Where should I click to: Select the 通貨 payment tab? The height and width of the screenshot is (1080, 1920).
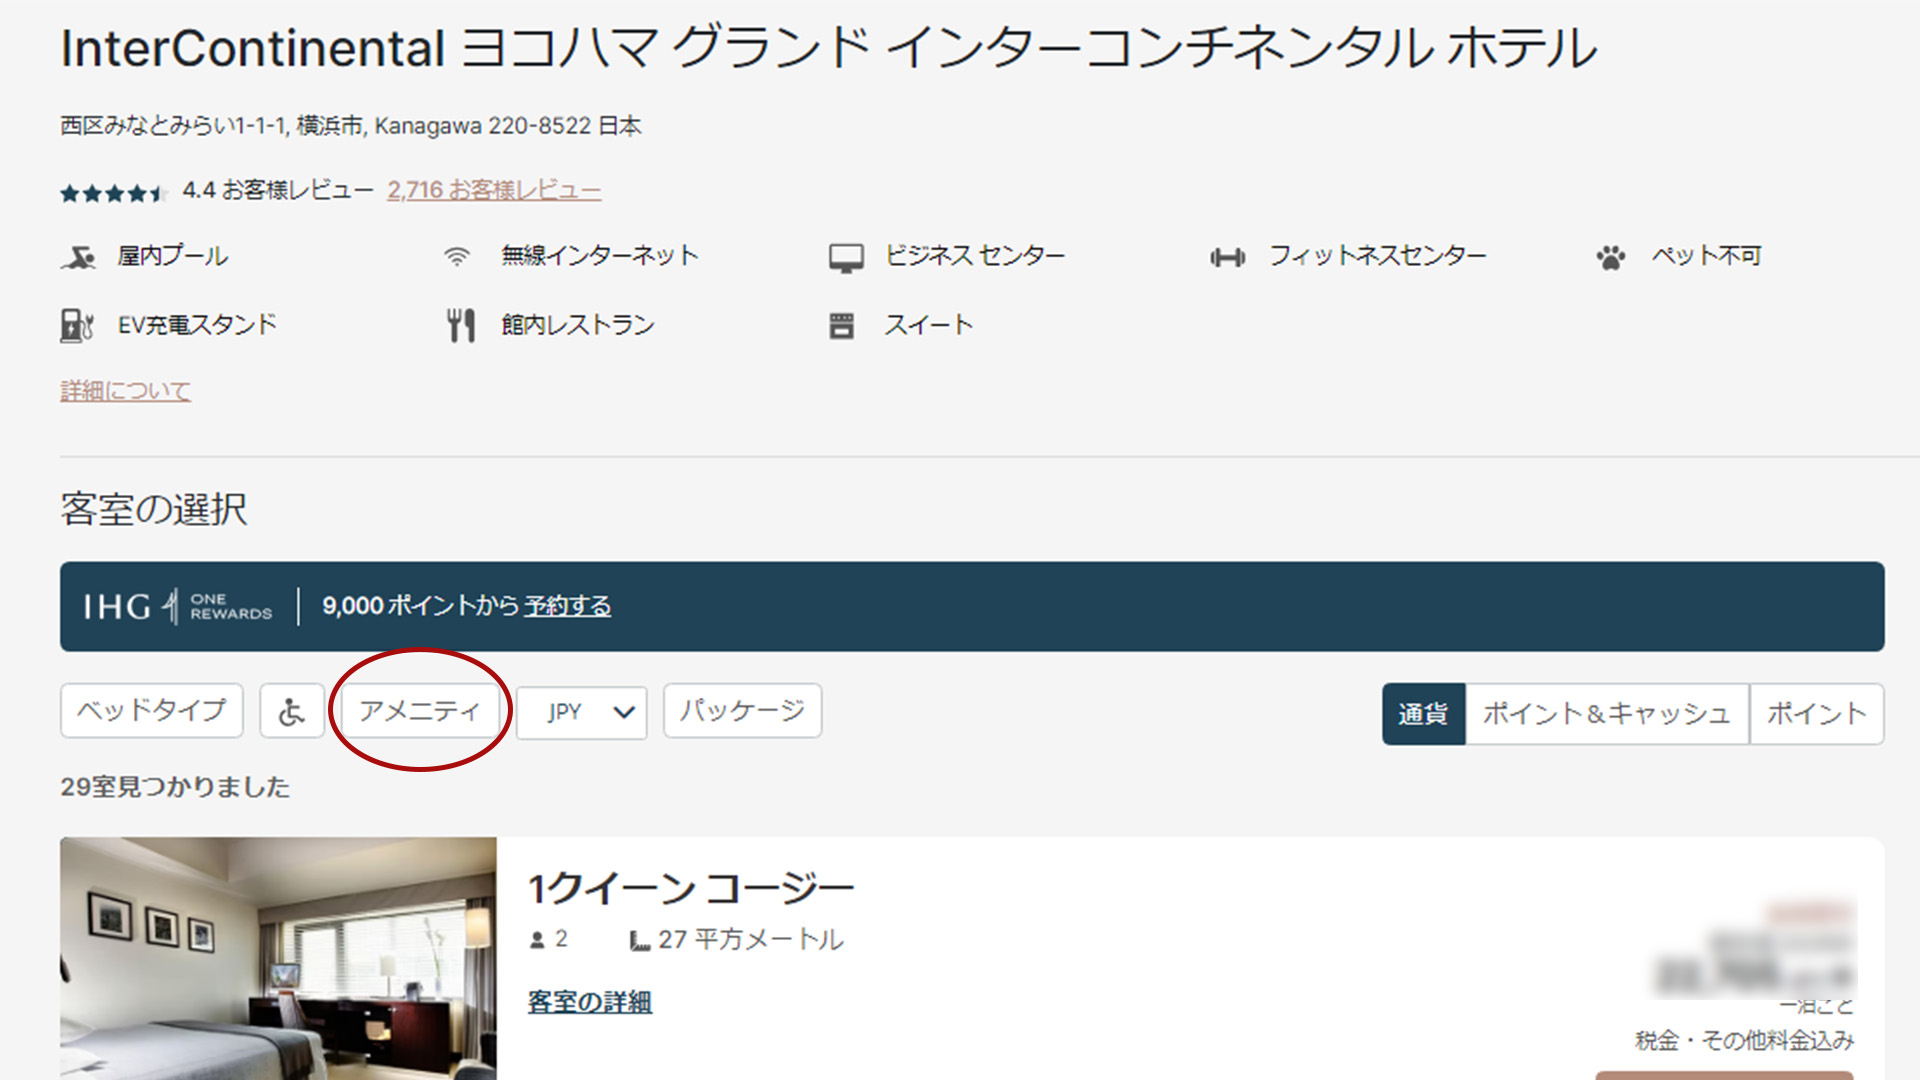point(1424,714)
